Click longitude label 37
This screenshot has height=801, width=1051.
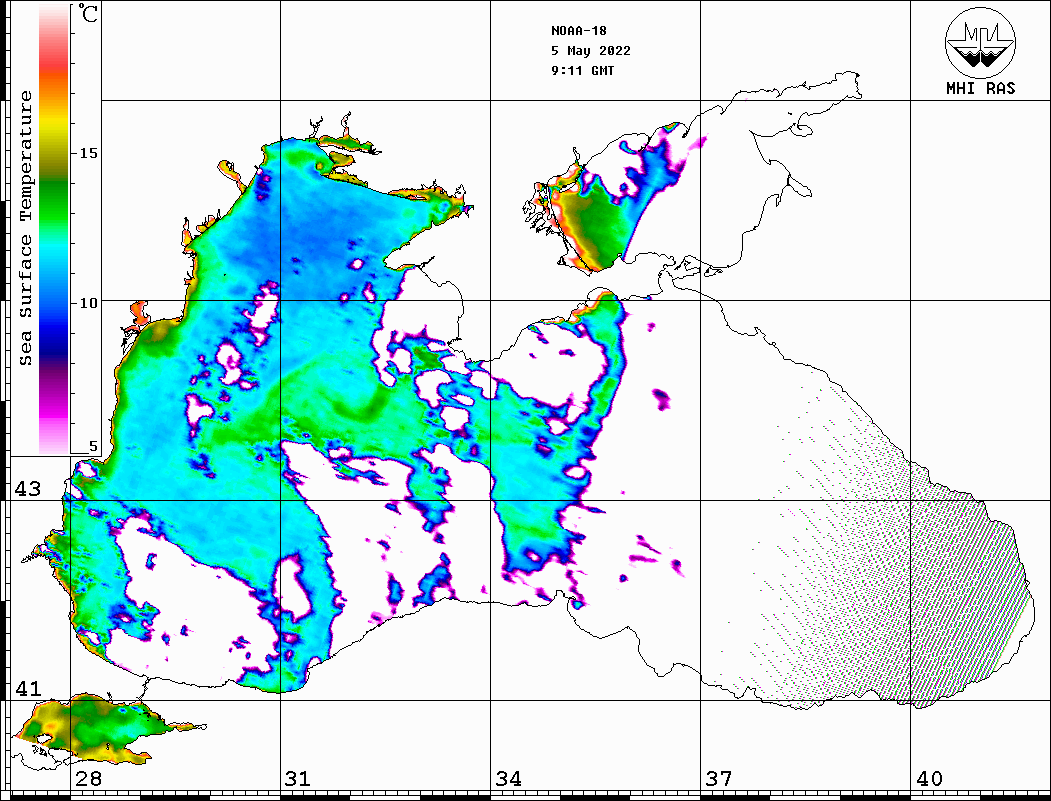click(x=719, y=778)
